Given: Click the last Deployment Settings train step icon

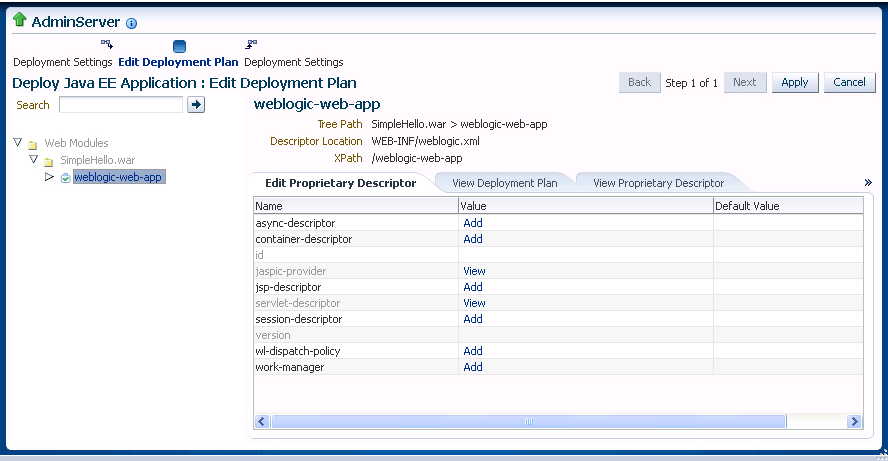Looking at the screenshot, I should click(251, 44).
